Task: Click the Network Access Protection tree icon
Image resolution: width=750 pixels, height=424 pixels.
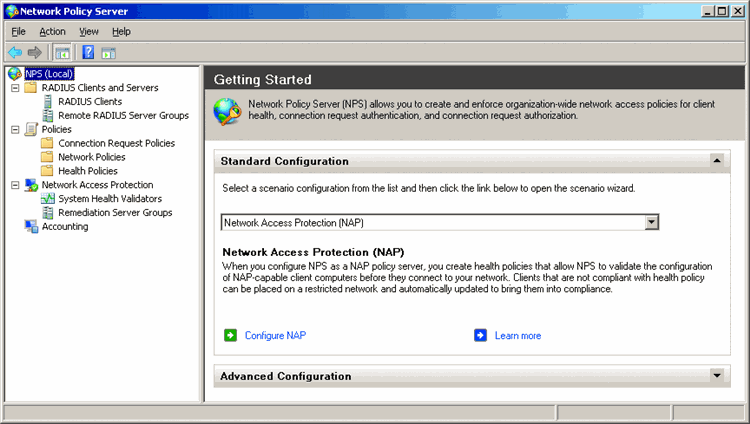Action: point(31,185)
